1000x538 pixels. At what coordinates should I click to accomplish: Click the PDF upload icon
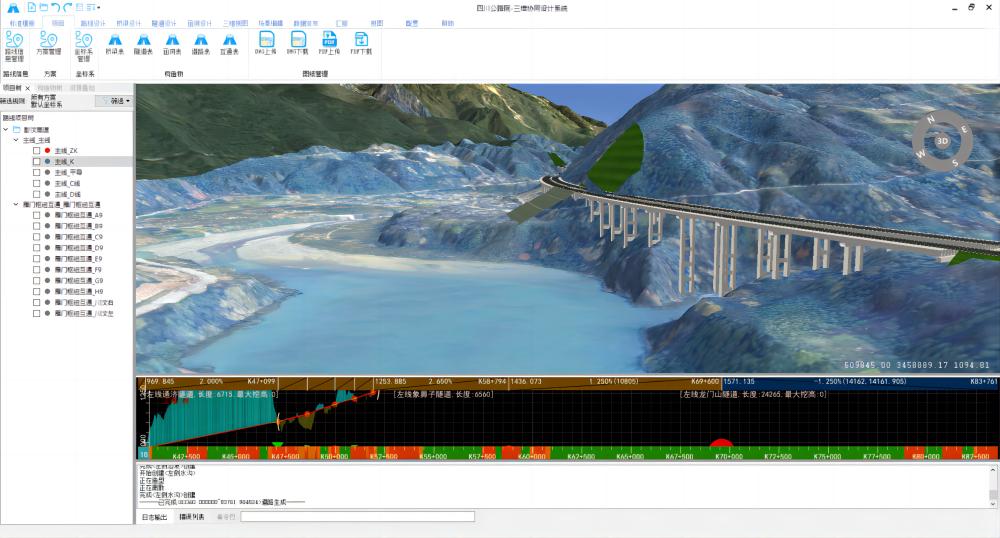(328, 44)
